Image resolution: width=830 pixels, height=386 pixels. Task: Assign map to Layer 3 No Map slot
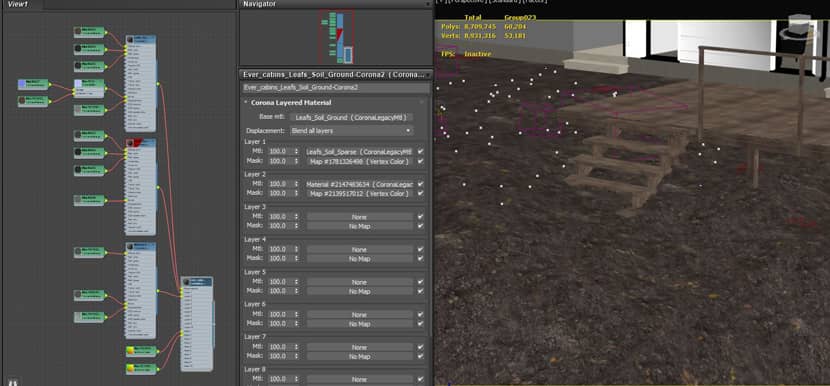click(359, 226)
